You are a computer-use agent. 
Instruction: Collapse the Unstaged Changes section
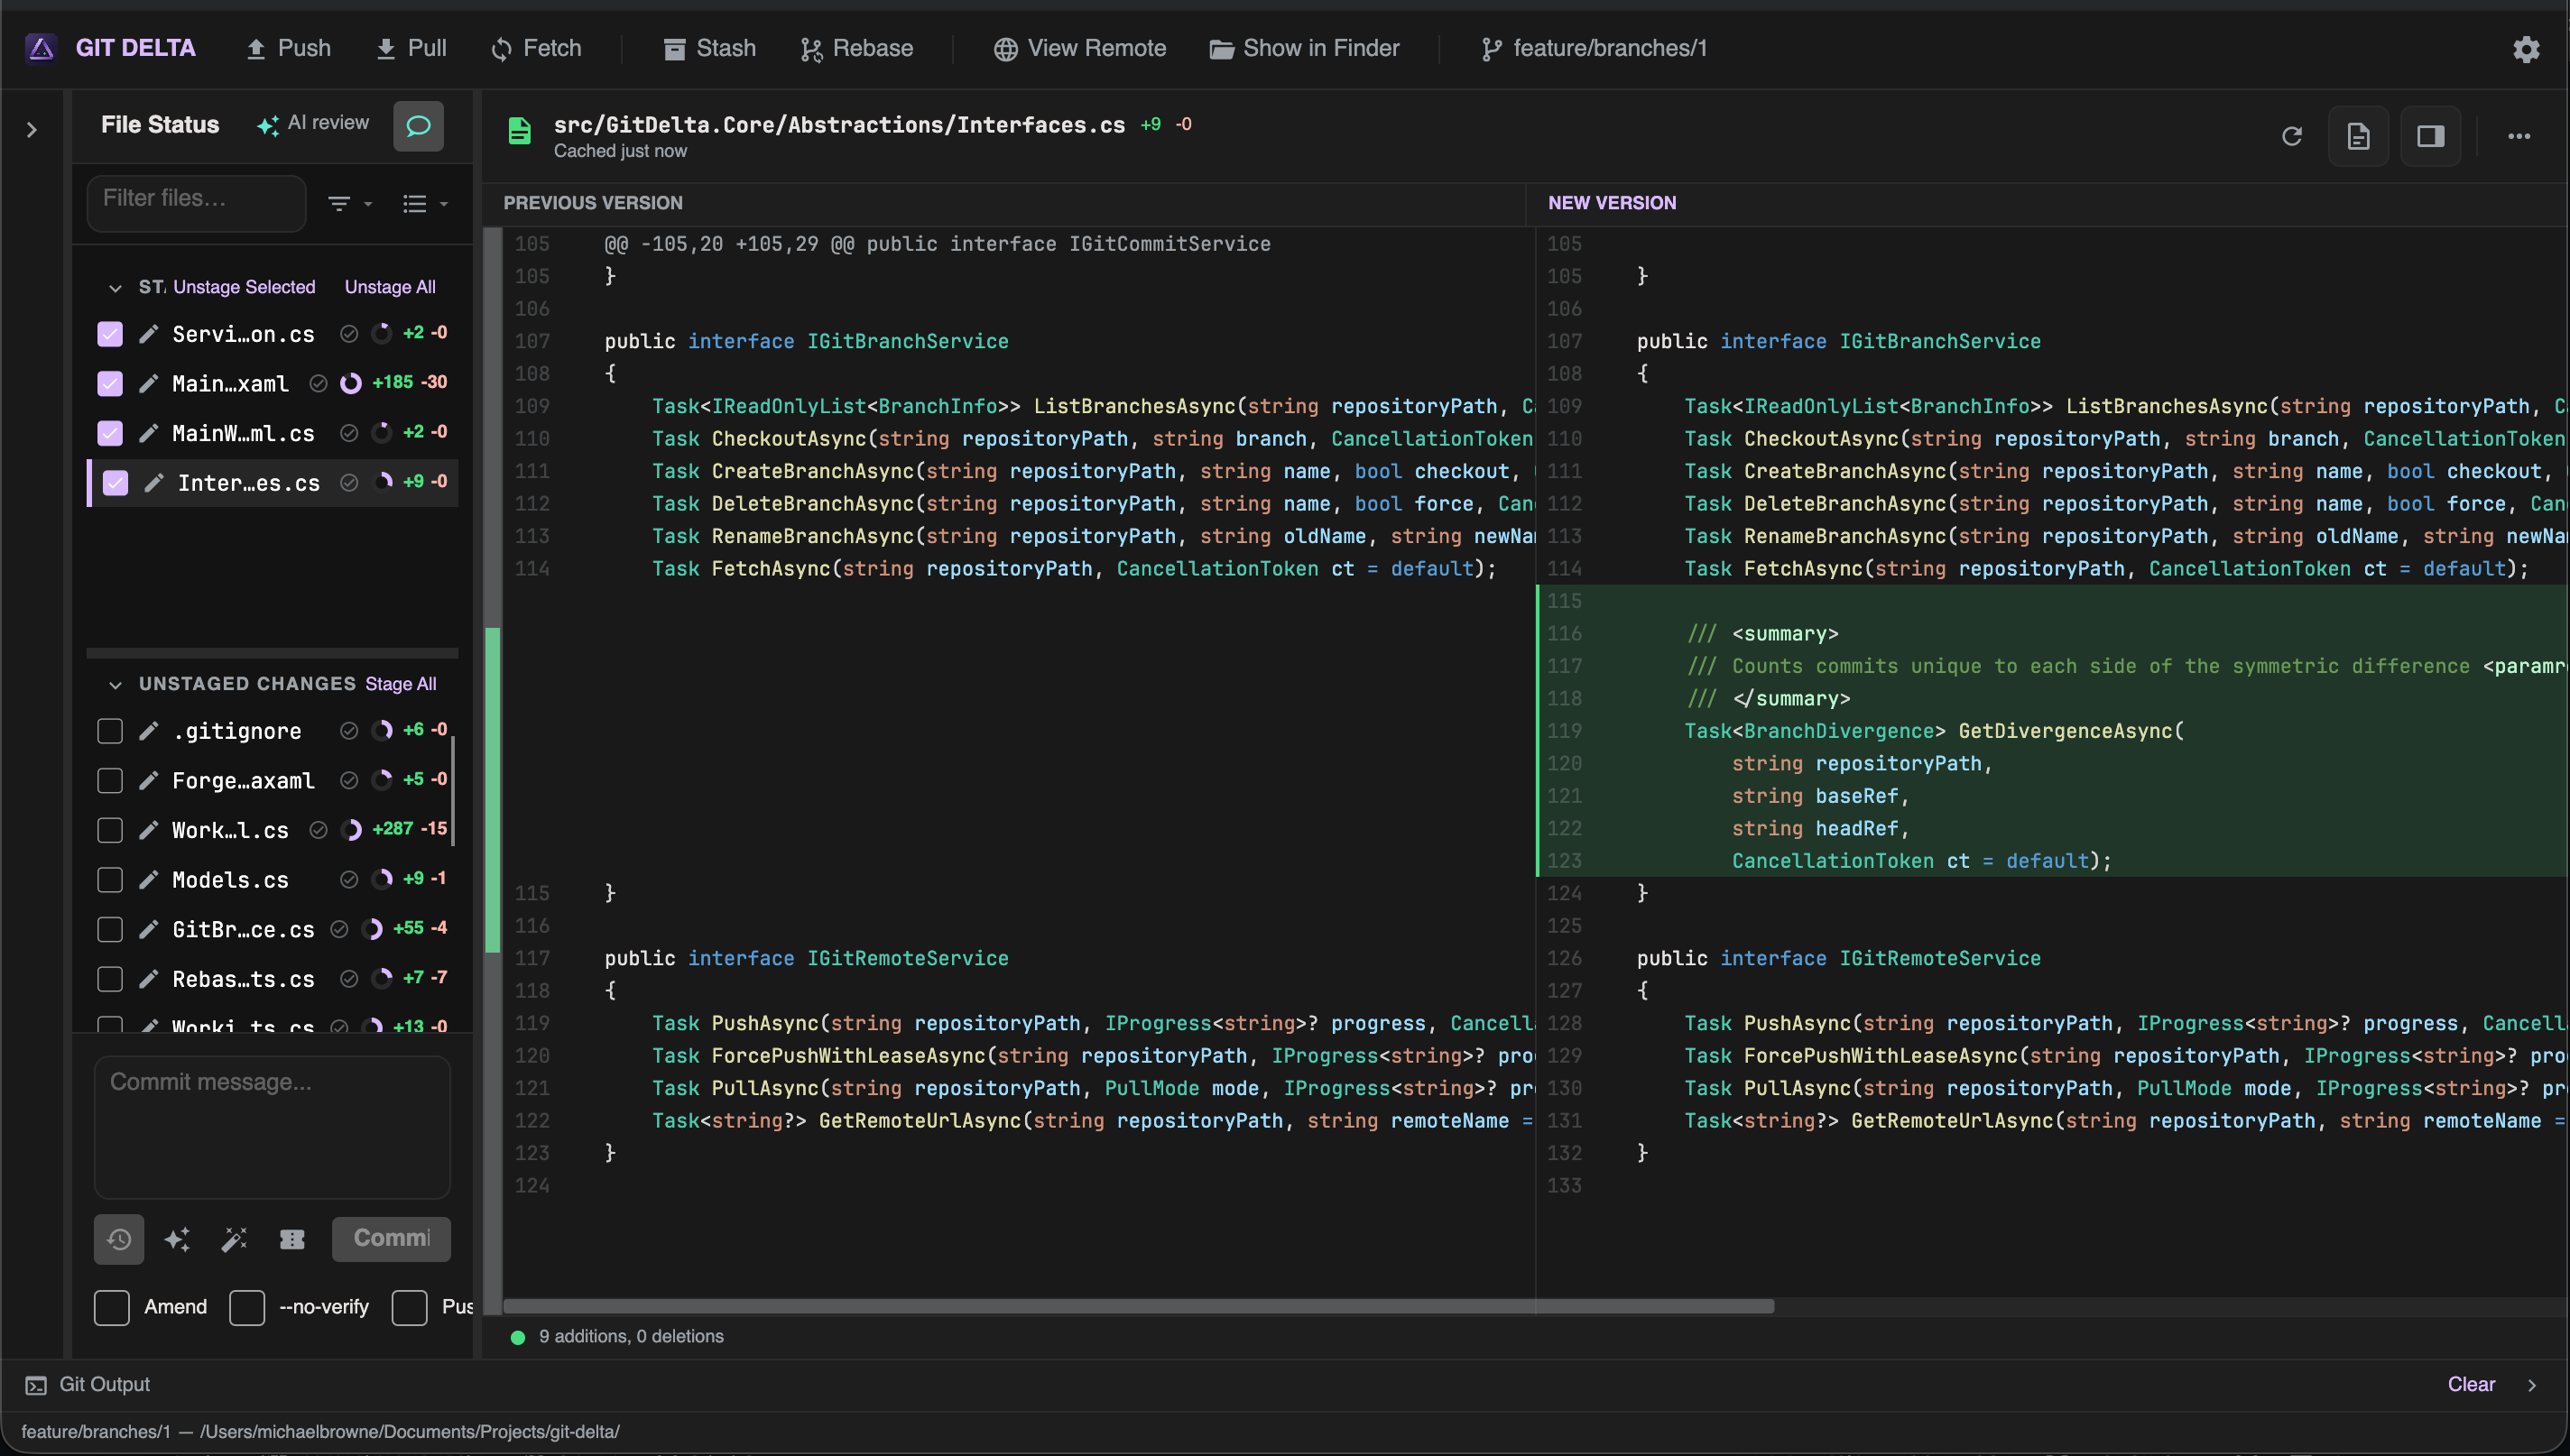pos(115,685)
